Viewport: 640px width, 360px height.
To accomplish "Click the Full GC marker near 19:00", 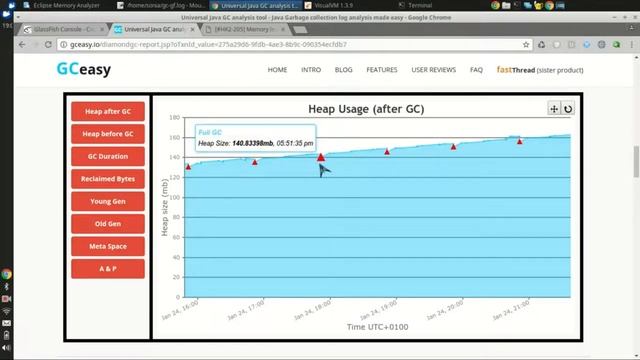I will [387, 152].
